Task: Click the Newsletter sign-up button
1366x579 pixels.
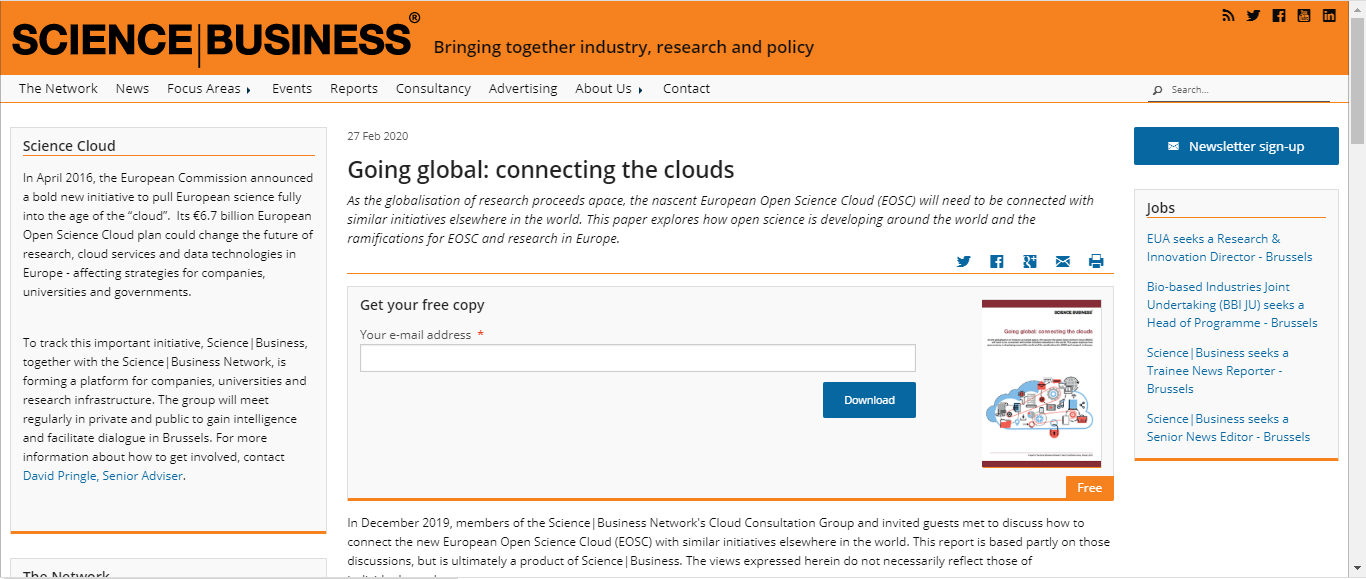Action: click(x=1236, y=146)
